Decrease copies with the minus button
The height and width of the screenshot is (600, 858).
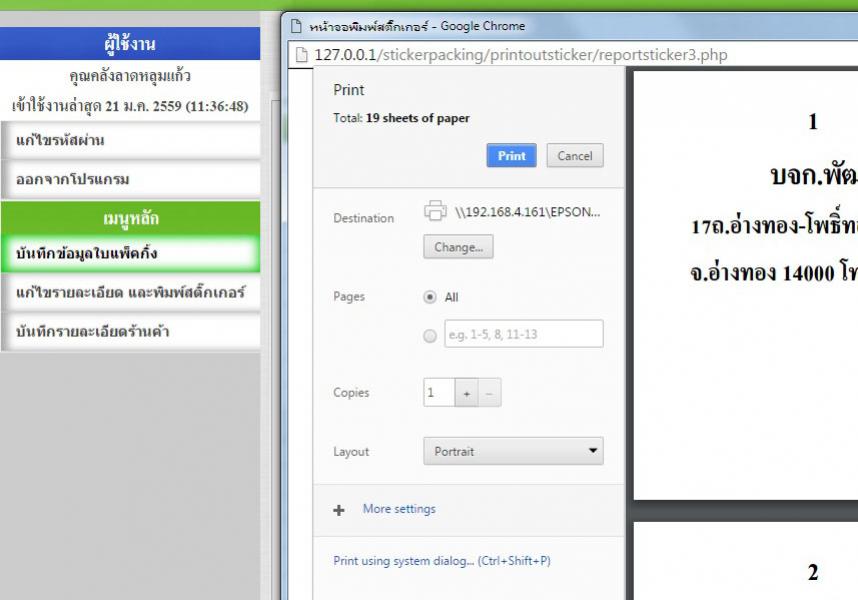click(490, 393)
